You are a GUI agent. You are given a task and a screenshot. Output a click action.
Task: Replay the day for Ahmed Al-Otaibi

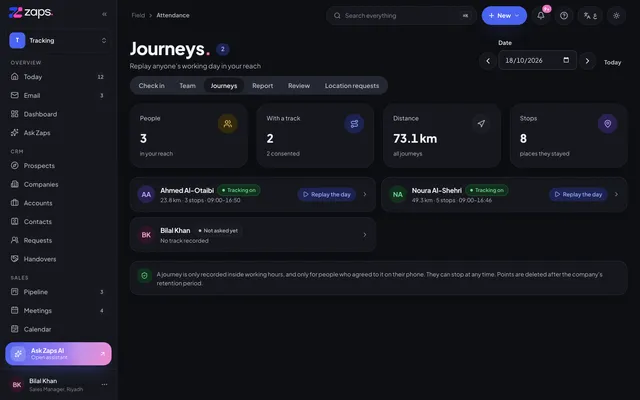[327, 195]
